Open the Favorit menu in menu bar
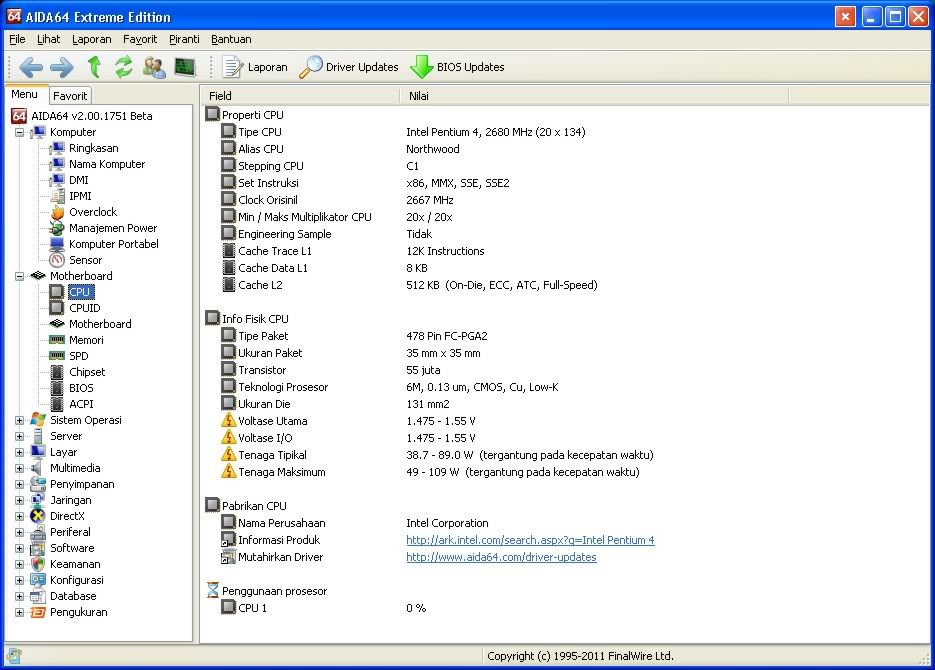Image resolution: width=935 pixels, height=670 pixels. pos(140,39)
